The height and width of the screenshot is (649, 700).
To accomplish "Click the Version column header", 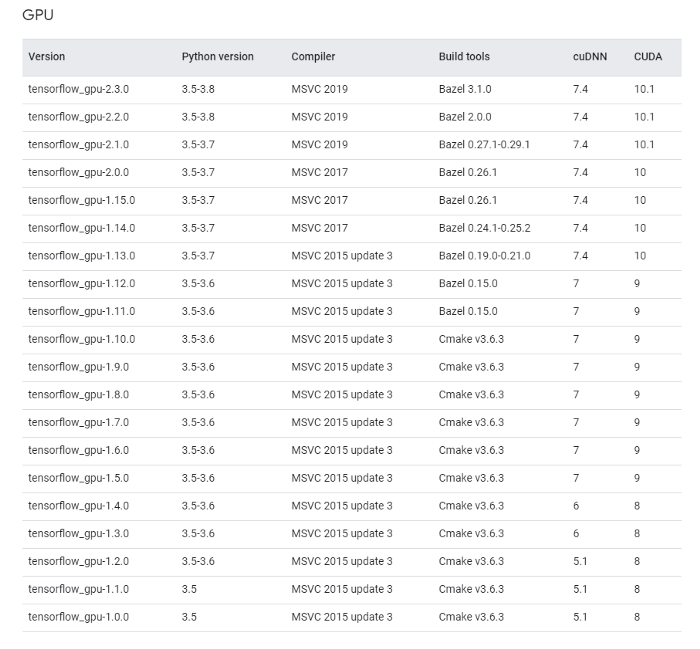I will (x=47, y=57).
